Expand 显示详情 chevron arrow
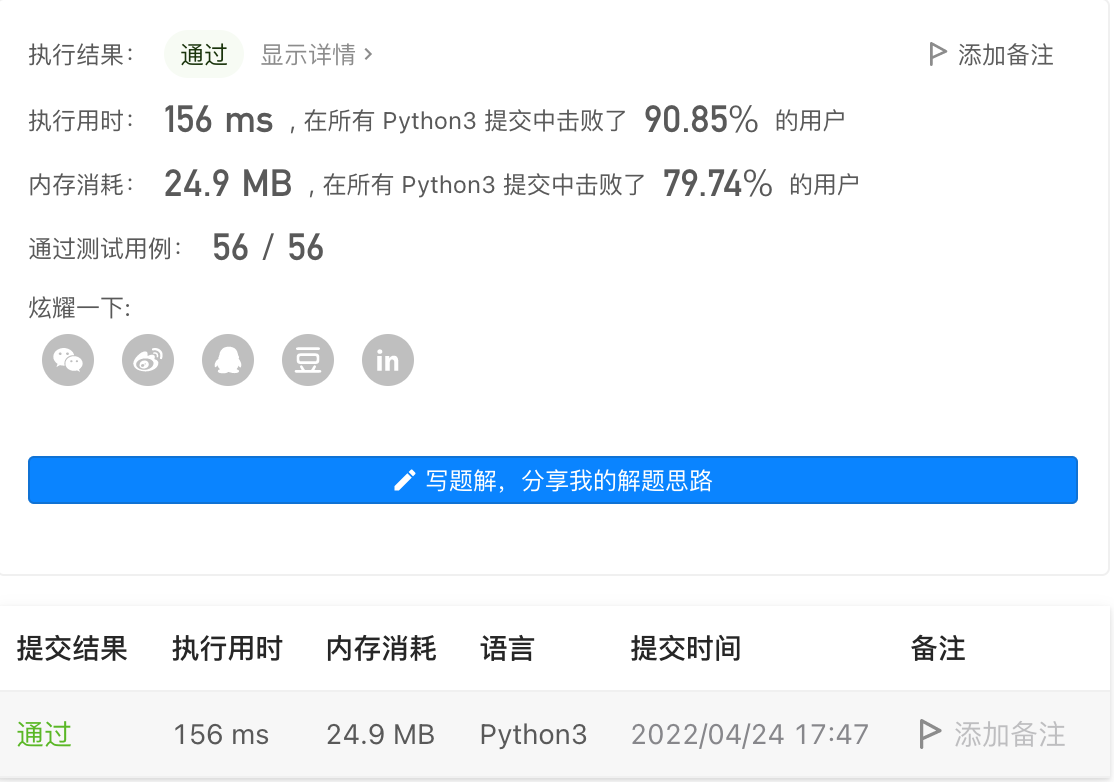Screen dimensions: 1114x782 368,54
